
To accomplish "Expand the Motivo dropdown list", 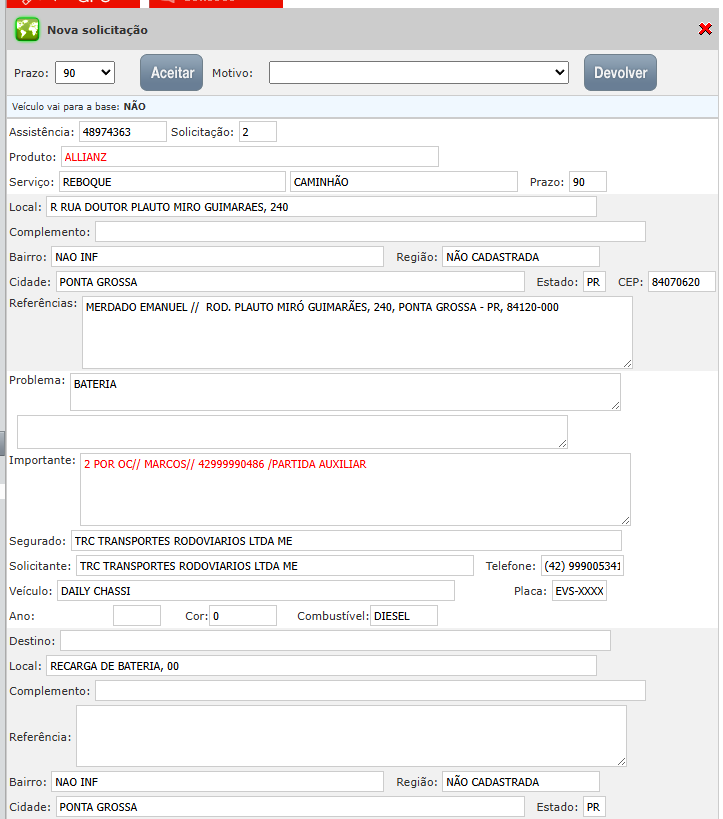I will 418,73.
